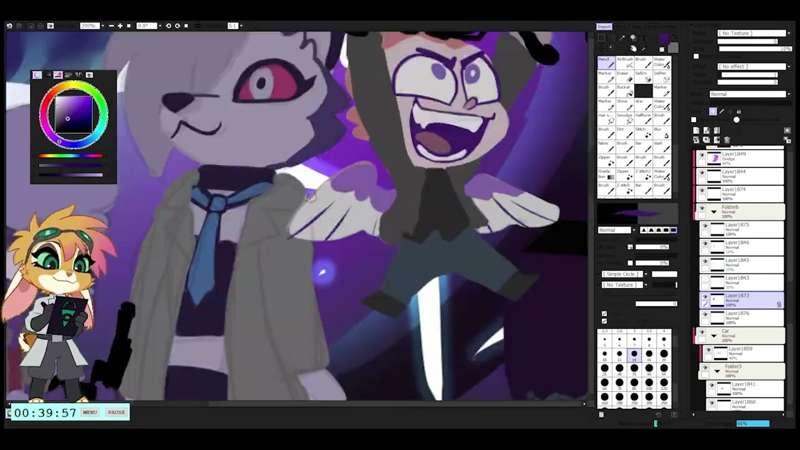Click the Layer1846 thumbnail
The image size is (800, 450).
click(x=718, y=247)
